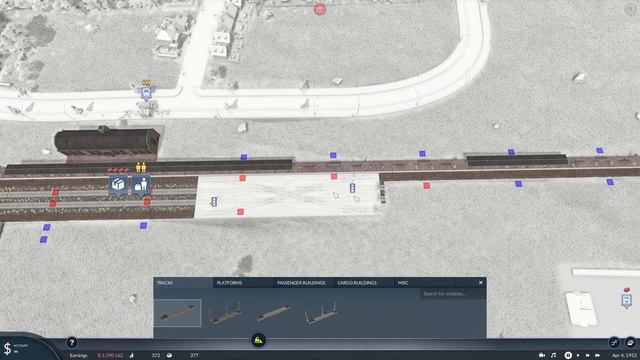This screenshot has height=360, width=640.
Task: Select the first plain track module thumbnail
Action: point(178,313)
